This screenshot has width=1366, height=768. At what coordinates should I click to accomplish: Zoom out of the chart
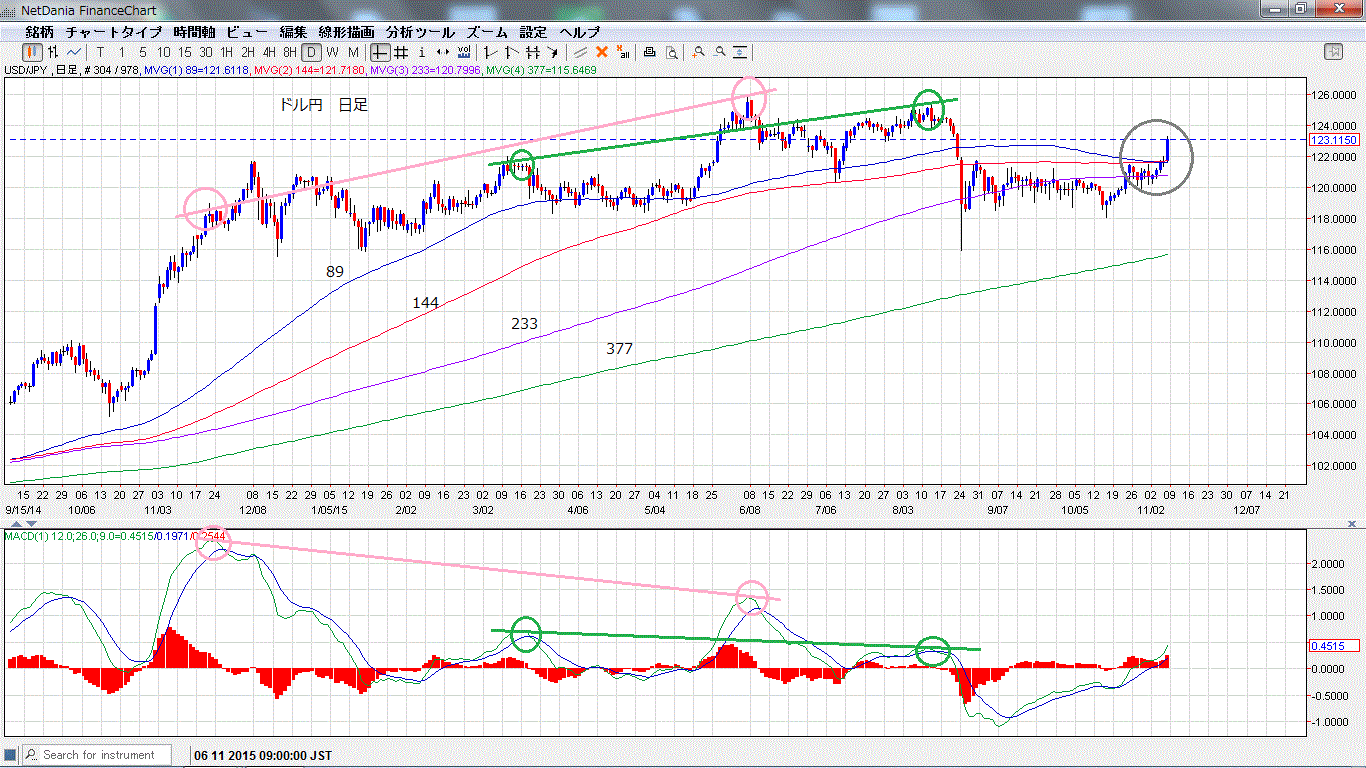[719, 52]
